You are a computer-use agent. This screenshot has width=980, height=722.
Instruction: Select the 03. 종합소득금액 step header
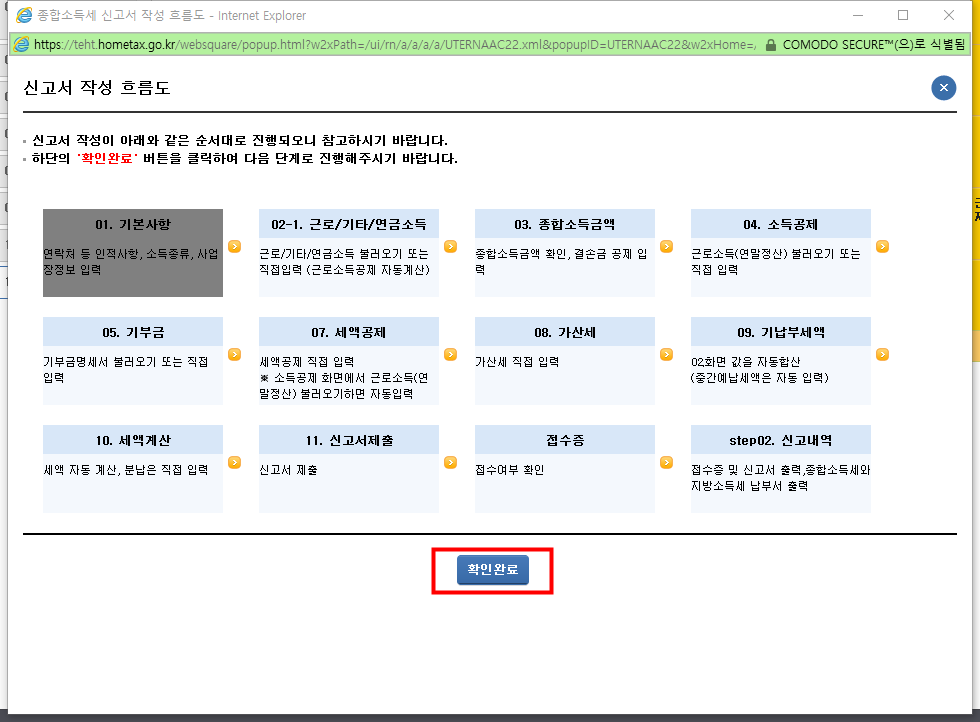tap(565, 224)
